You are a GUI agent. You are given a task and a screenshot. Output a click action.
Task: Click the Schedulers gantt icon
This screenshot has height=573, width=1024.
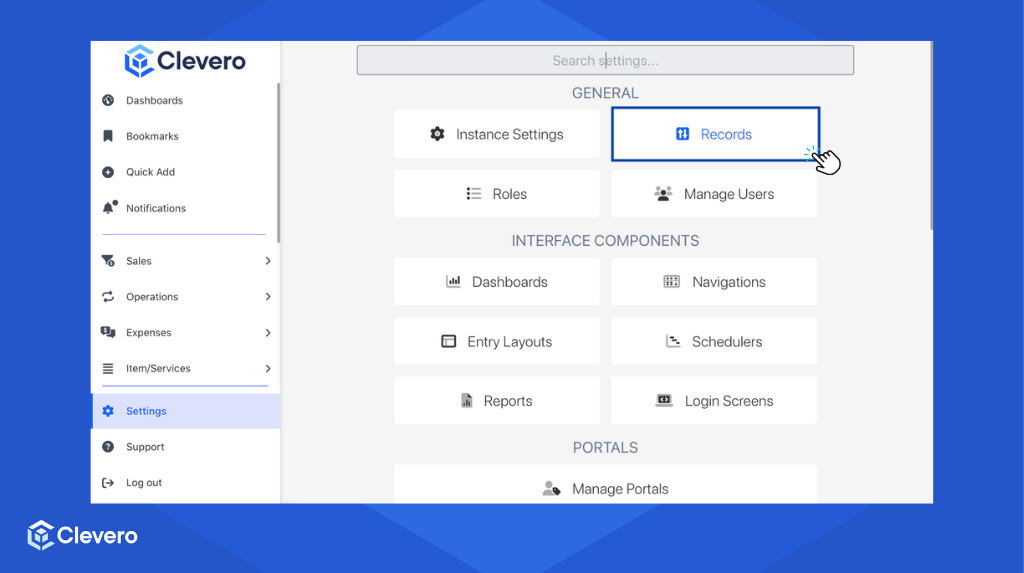pos(673,341)
